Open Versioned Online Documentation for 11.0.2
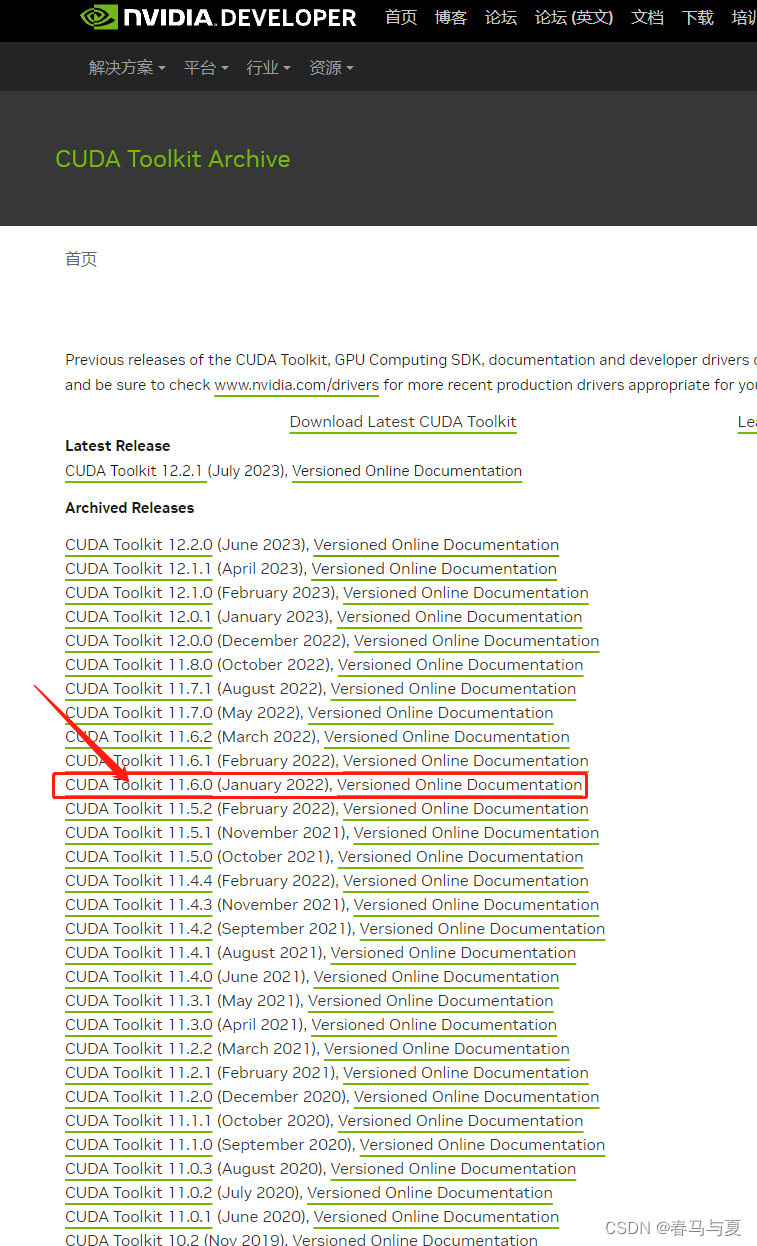The image size is (757, 1246). (430, 1193)
